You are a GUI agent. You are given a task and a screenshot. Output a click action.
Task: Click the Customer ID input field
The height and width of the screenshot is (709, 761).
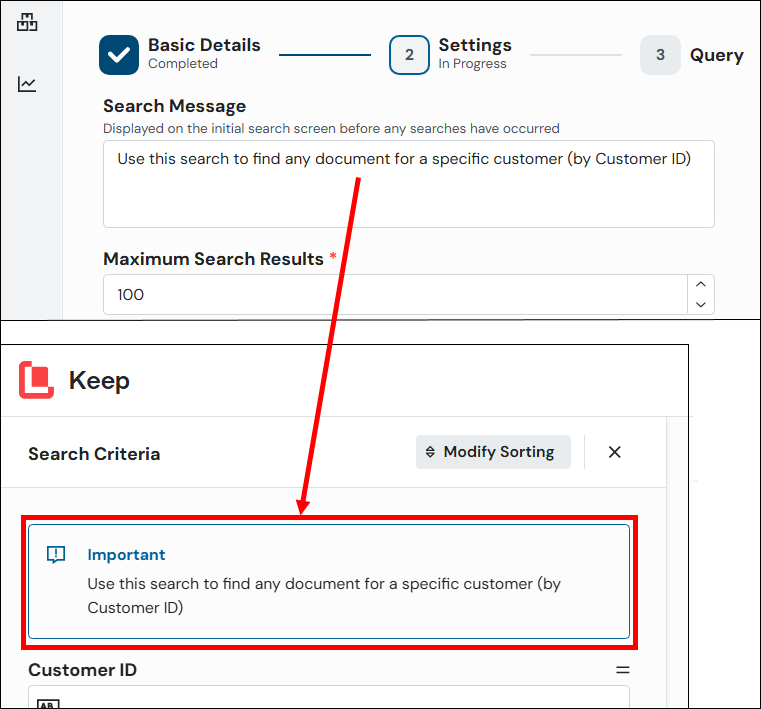(x=329, y=697)
